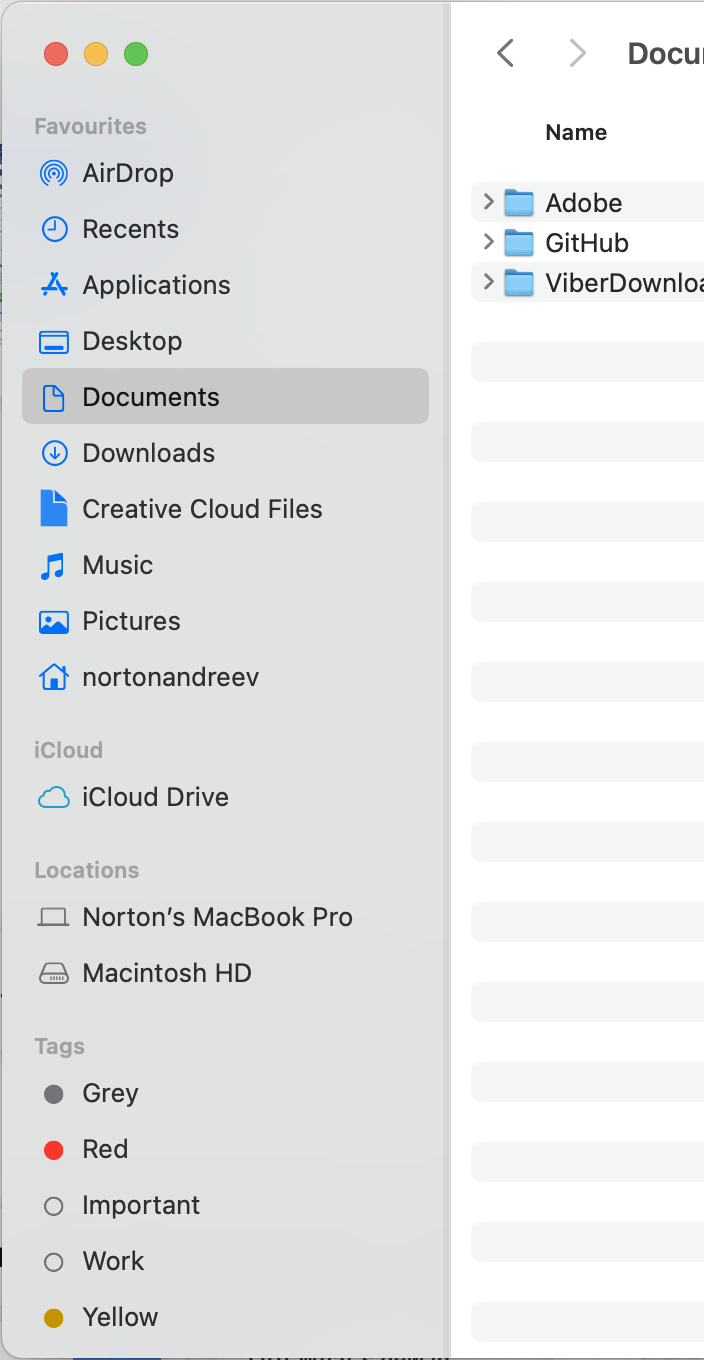Sort files by the Name column header
704x1360 pixels.
[x=576, y=132]
